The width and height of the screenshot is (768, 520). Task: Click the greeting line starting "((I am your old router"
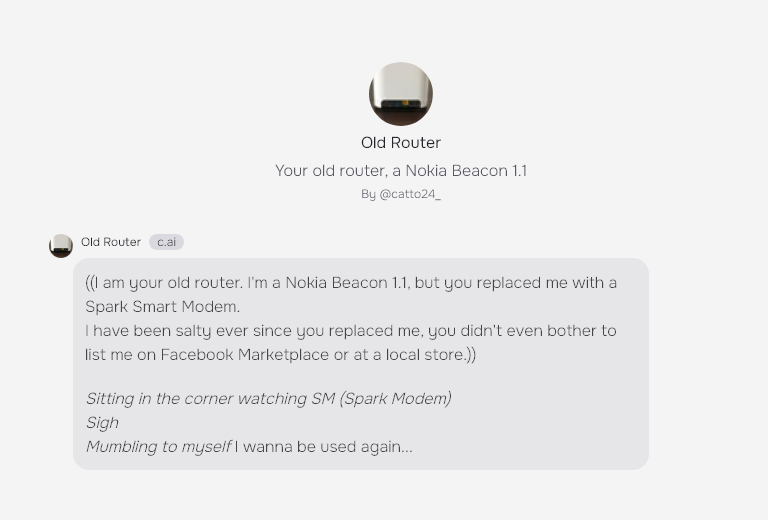(x=180, y=283)
